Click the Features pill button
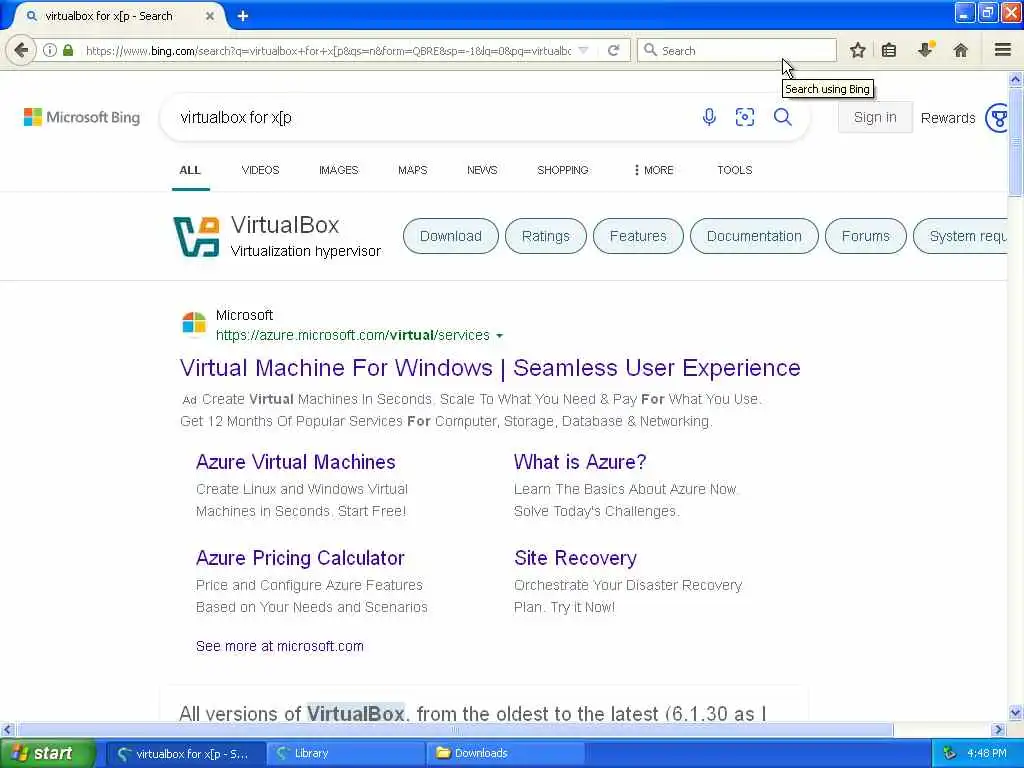The height and width of the screenshot is (768, 1024). (638, 236)
